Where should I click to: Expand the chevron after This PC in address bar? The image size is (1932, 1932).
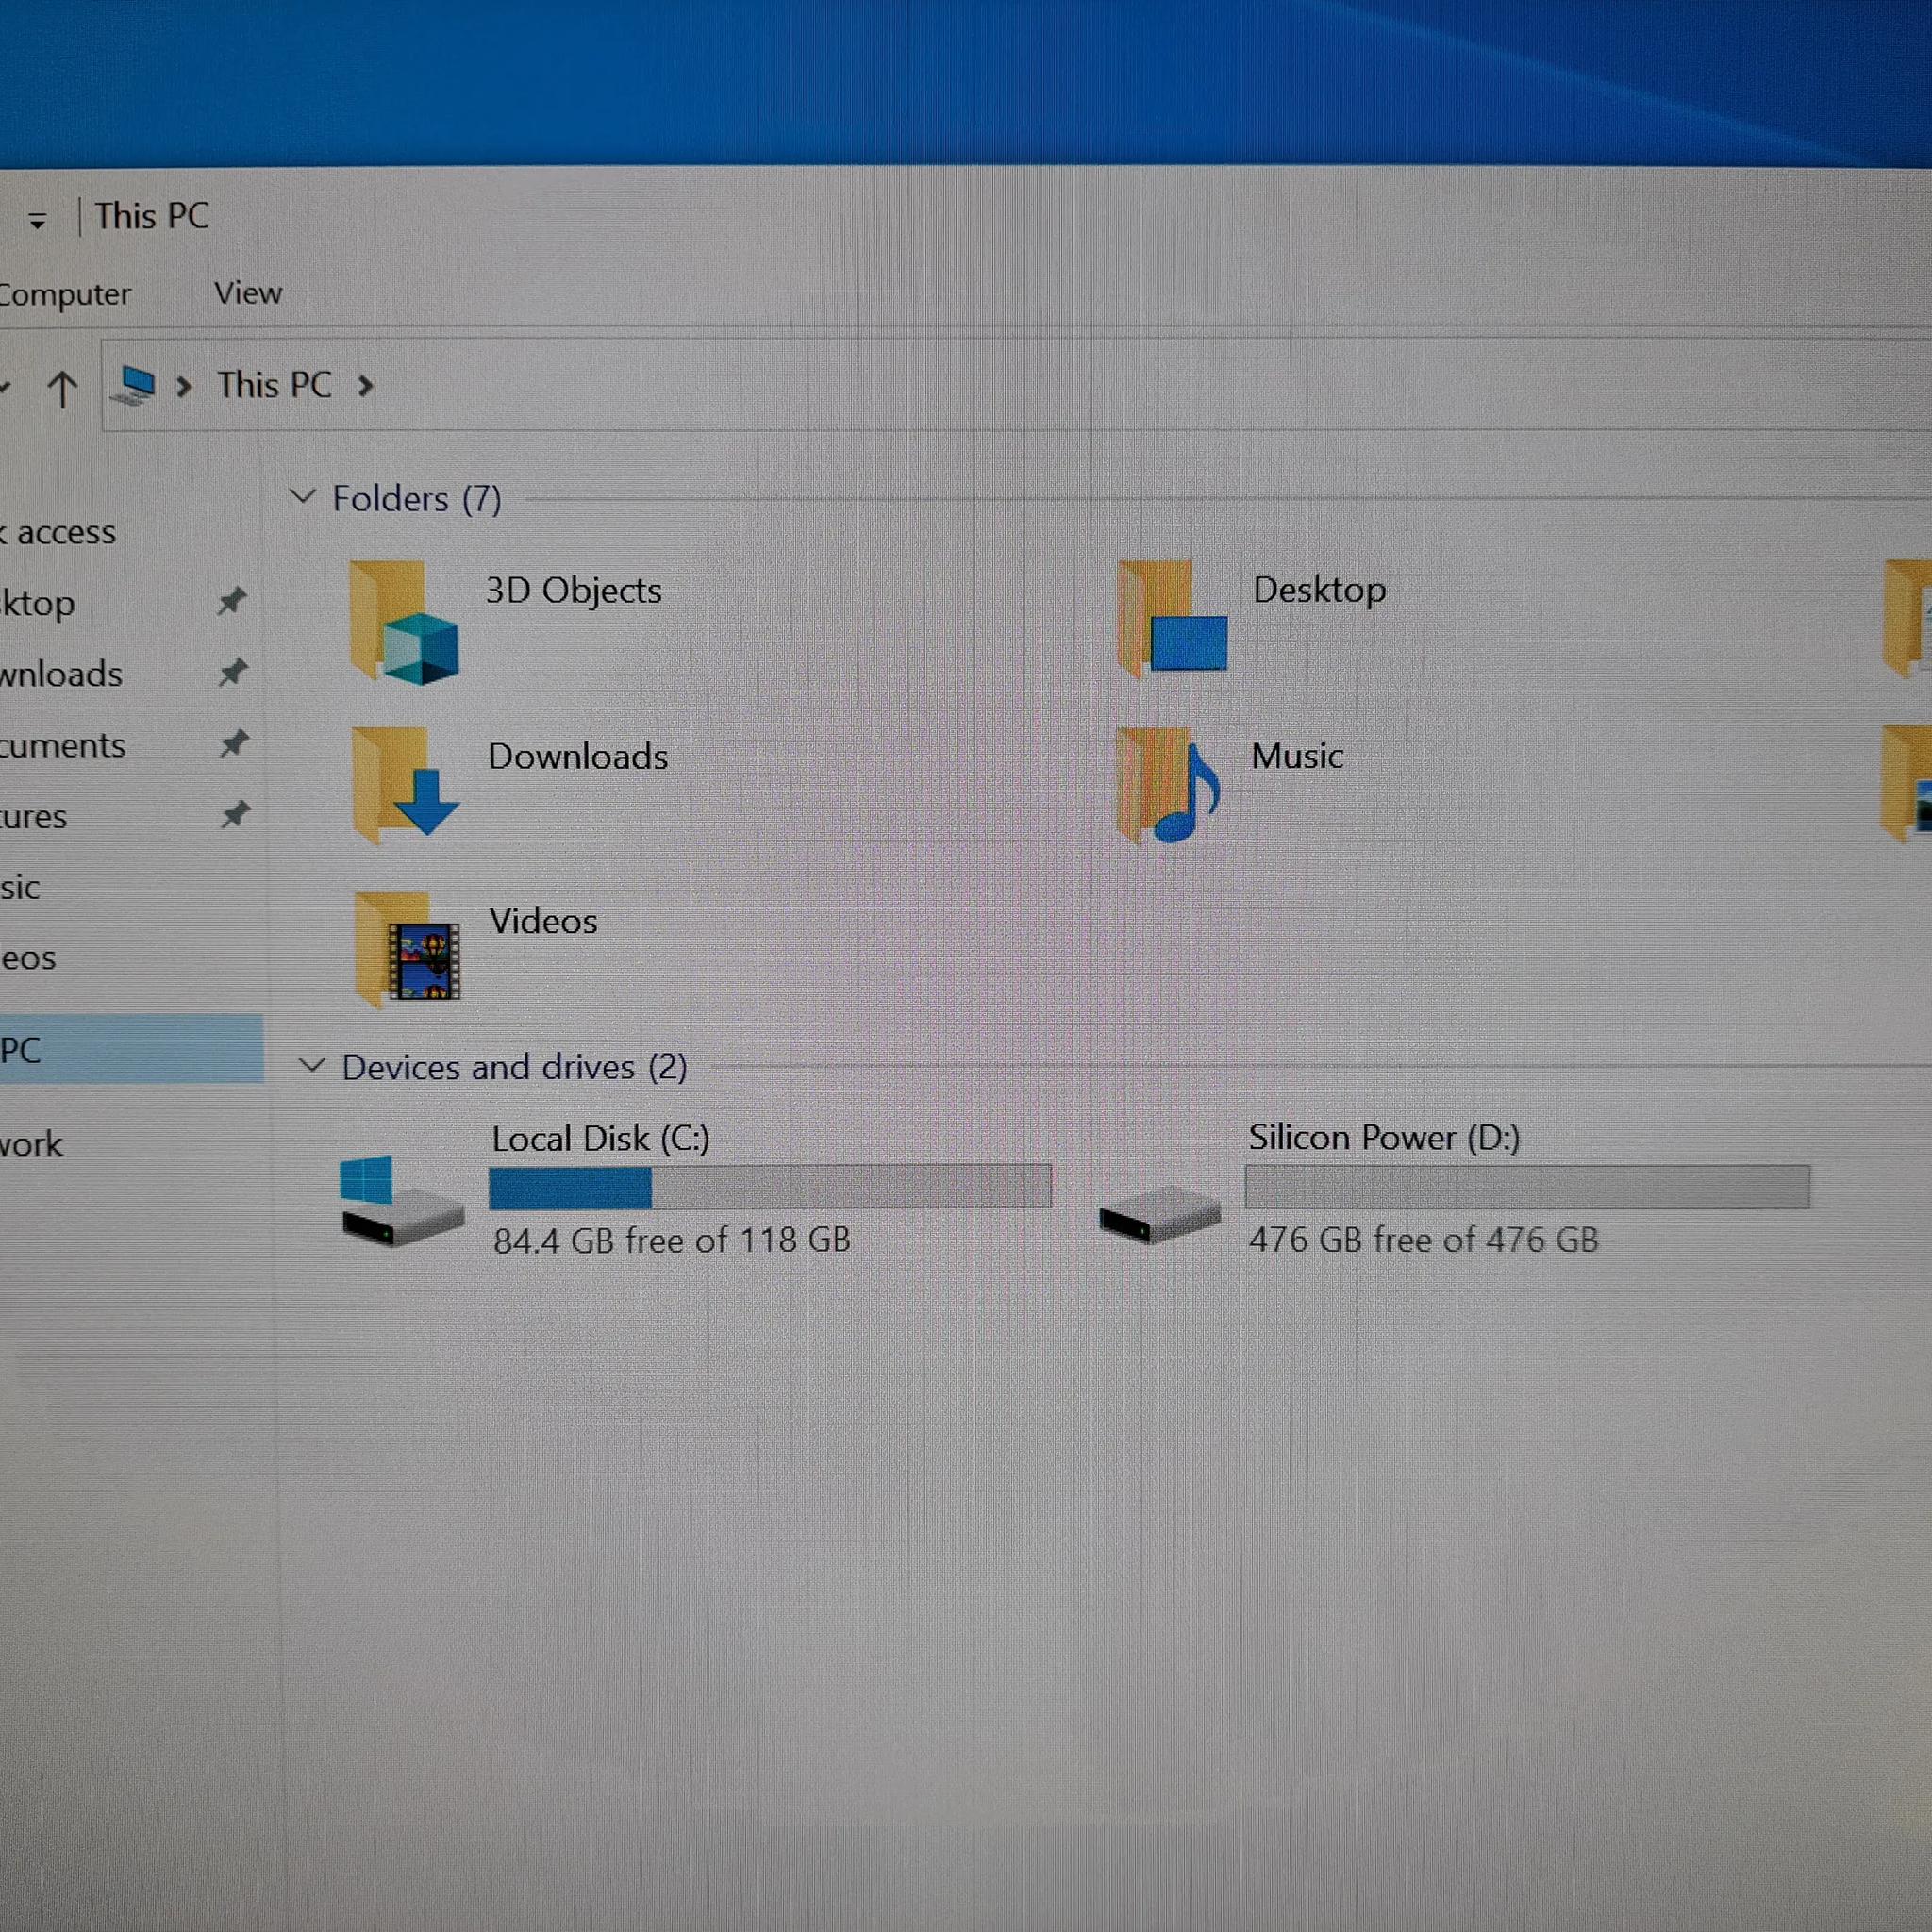point(366,385)
